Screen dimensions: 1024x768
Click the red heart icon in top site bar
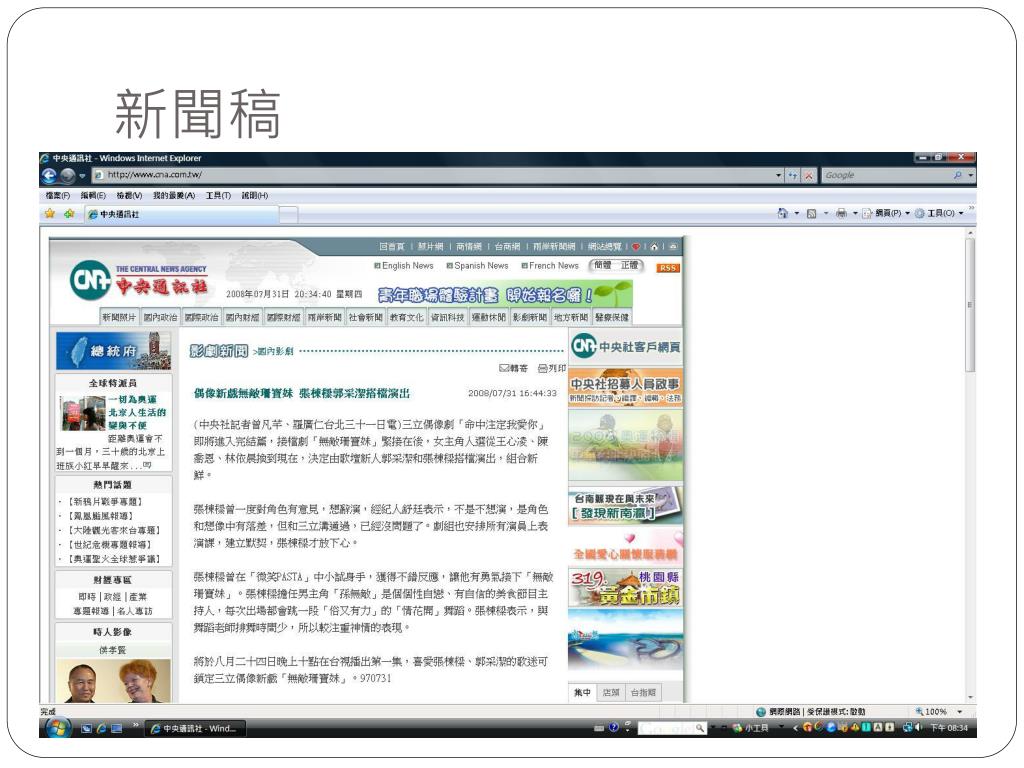[635, 247]
